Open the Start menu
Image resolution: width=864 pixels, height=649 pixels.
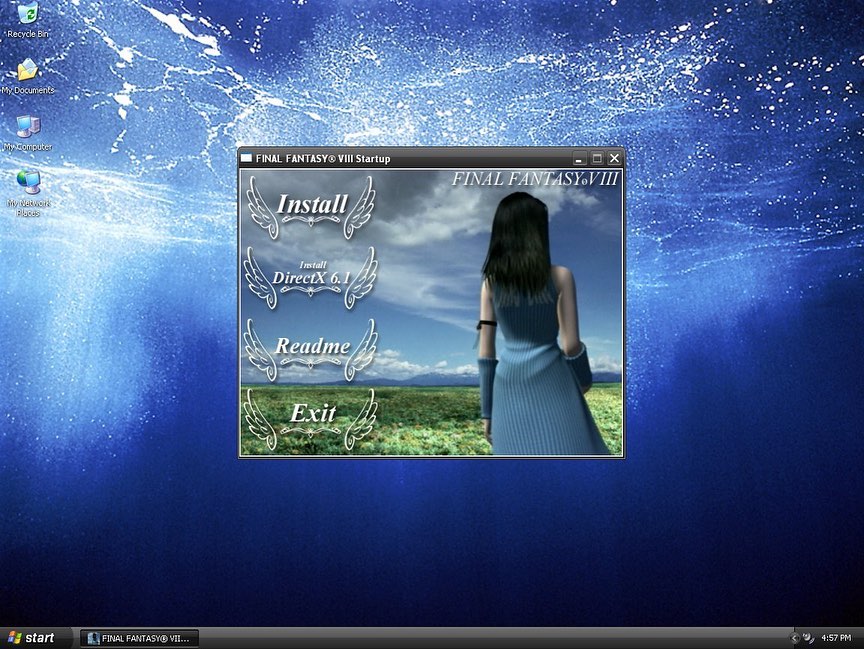33,637
